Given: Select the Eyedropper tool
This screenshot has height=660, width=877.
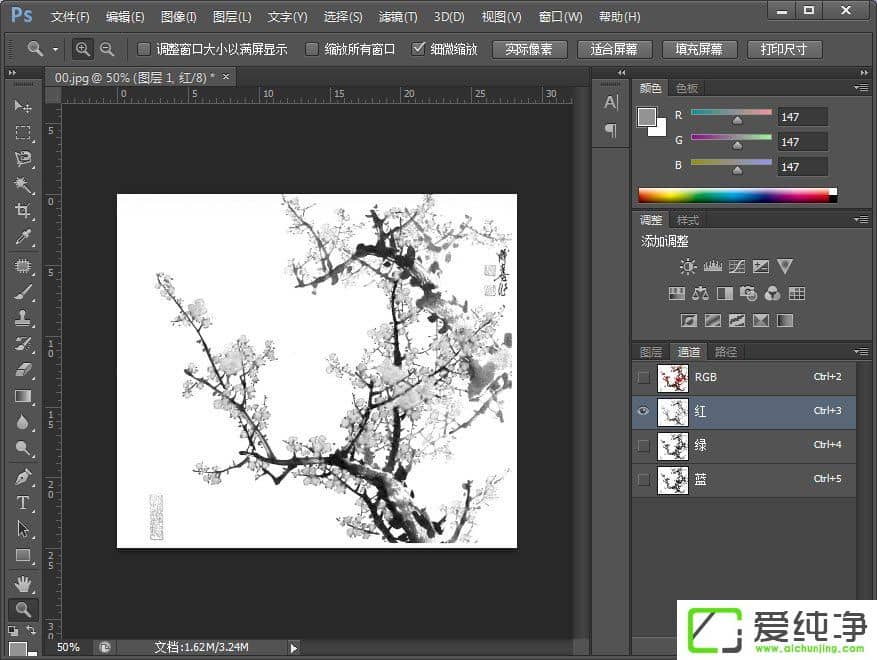Looking at the screenshot, I should [23, 237].
